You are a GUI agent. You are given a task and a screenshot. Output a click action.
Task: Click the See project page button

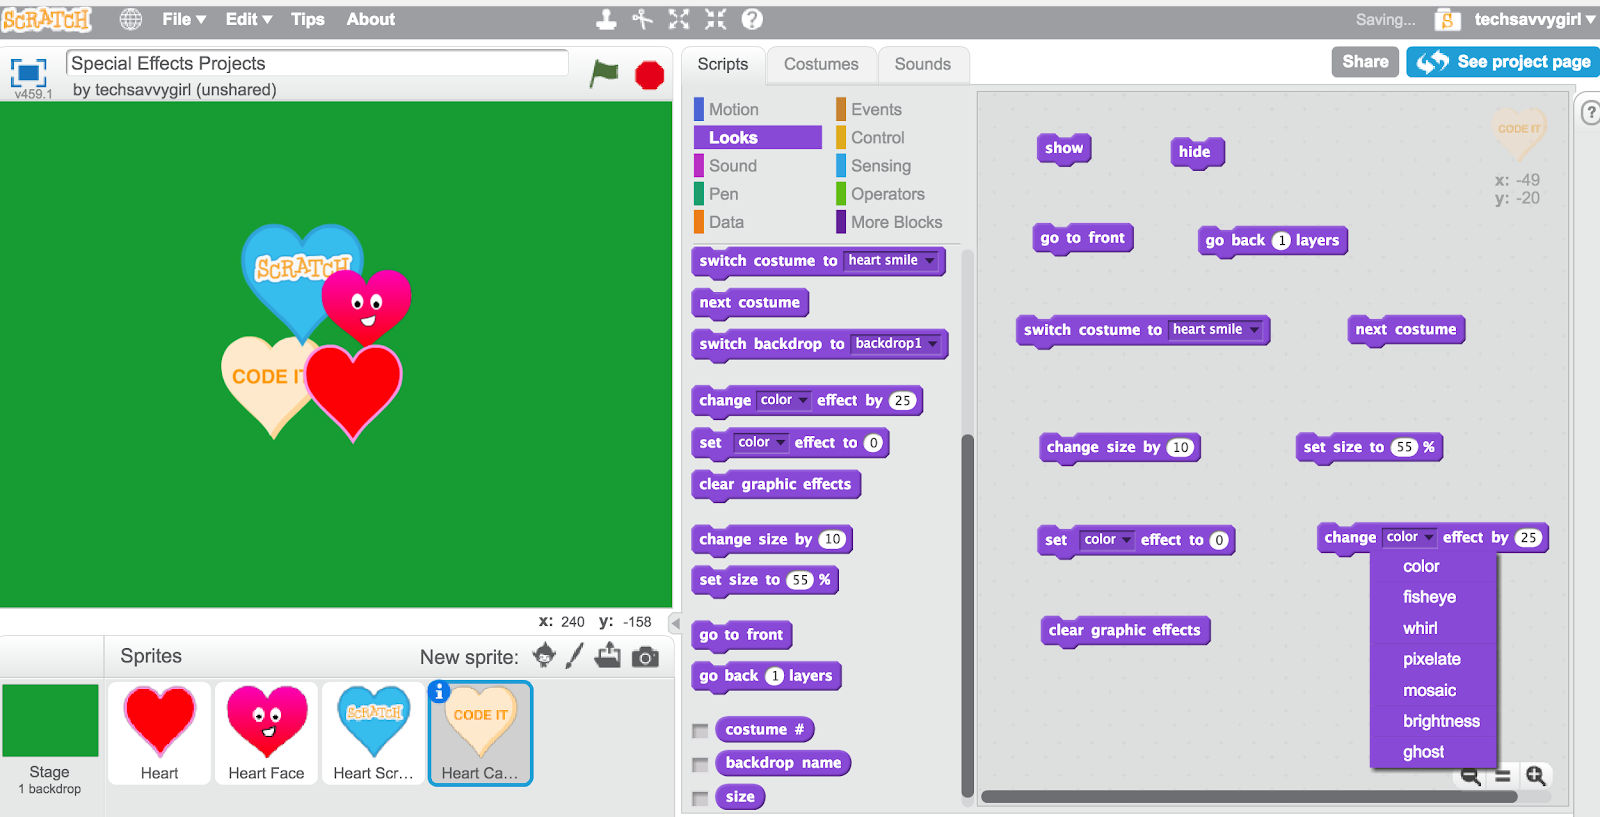click(x=1503, y=62)
